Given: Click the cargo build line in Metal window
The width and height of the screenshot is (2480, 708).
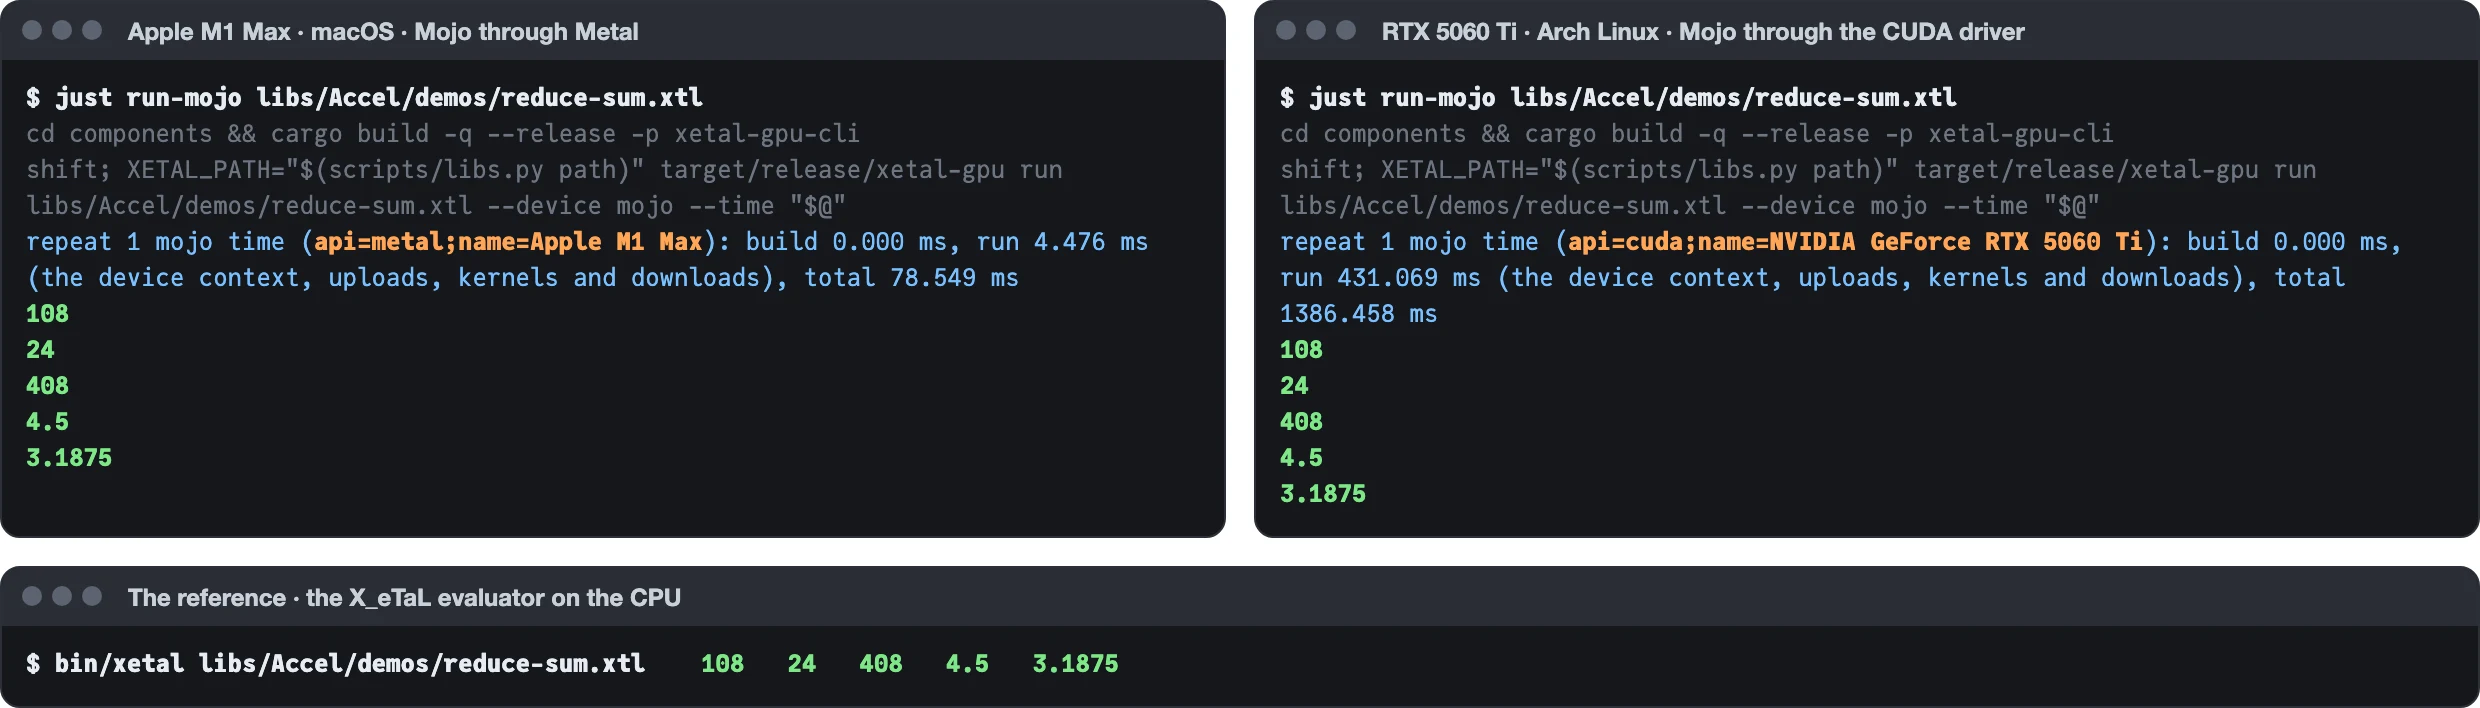Looking at the screenshot, I should (443, 134).
